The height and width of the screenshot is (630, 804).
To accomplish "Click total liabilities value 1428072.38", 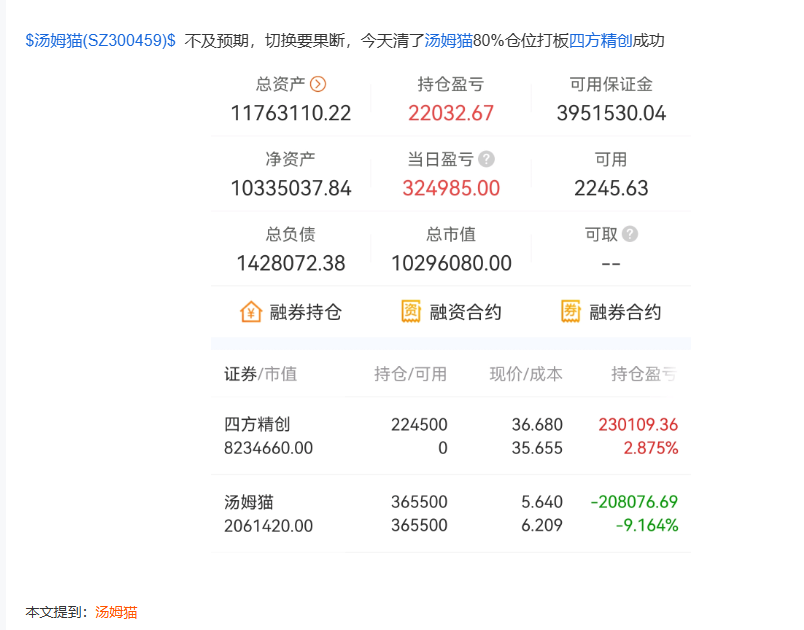I will (x=291, y=263).
